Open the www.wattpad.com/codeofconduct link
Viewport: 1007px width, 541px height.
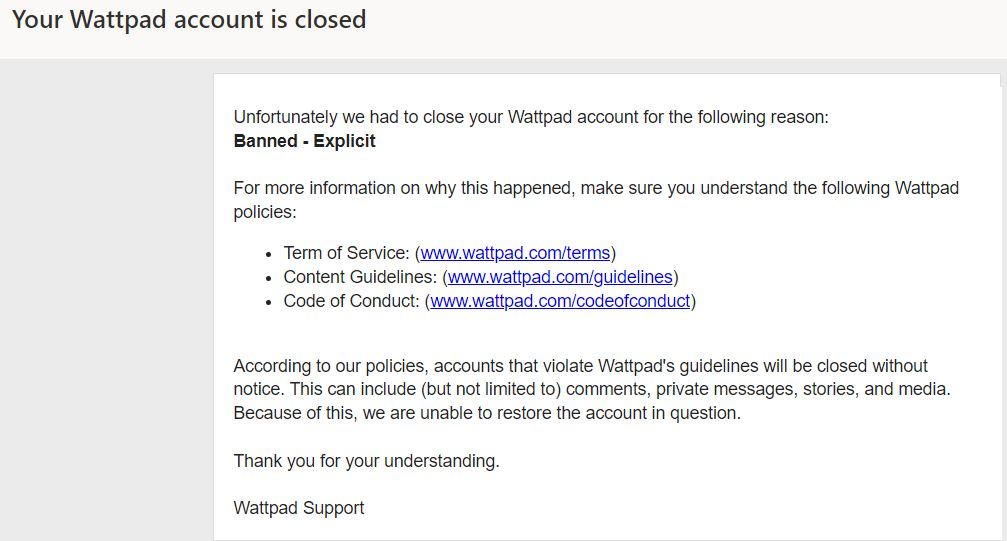click(560, 301)
